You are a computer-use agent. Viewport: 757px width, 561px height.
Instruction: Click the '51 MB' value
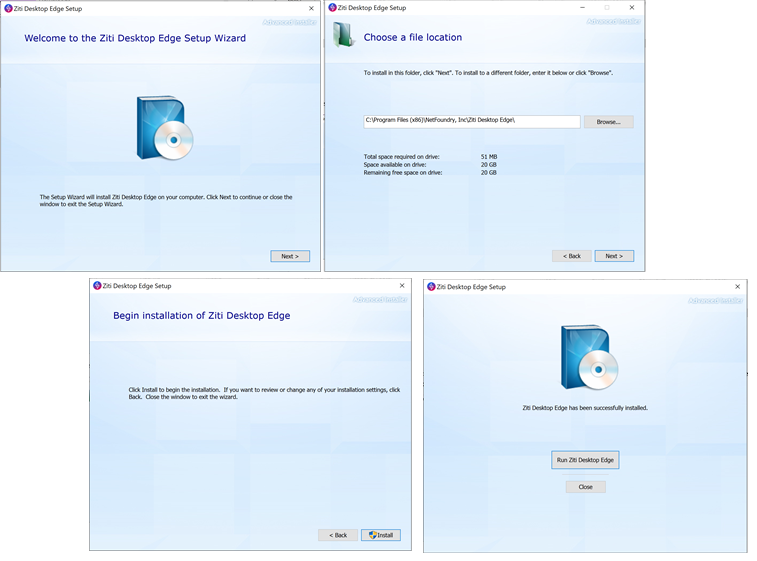click(x=489, y=157)
